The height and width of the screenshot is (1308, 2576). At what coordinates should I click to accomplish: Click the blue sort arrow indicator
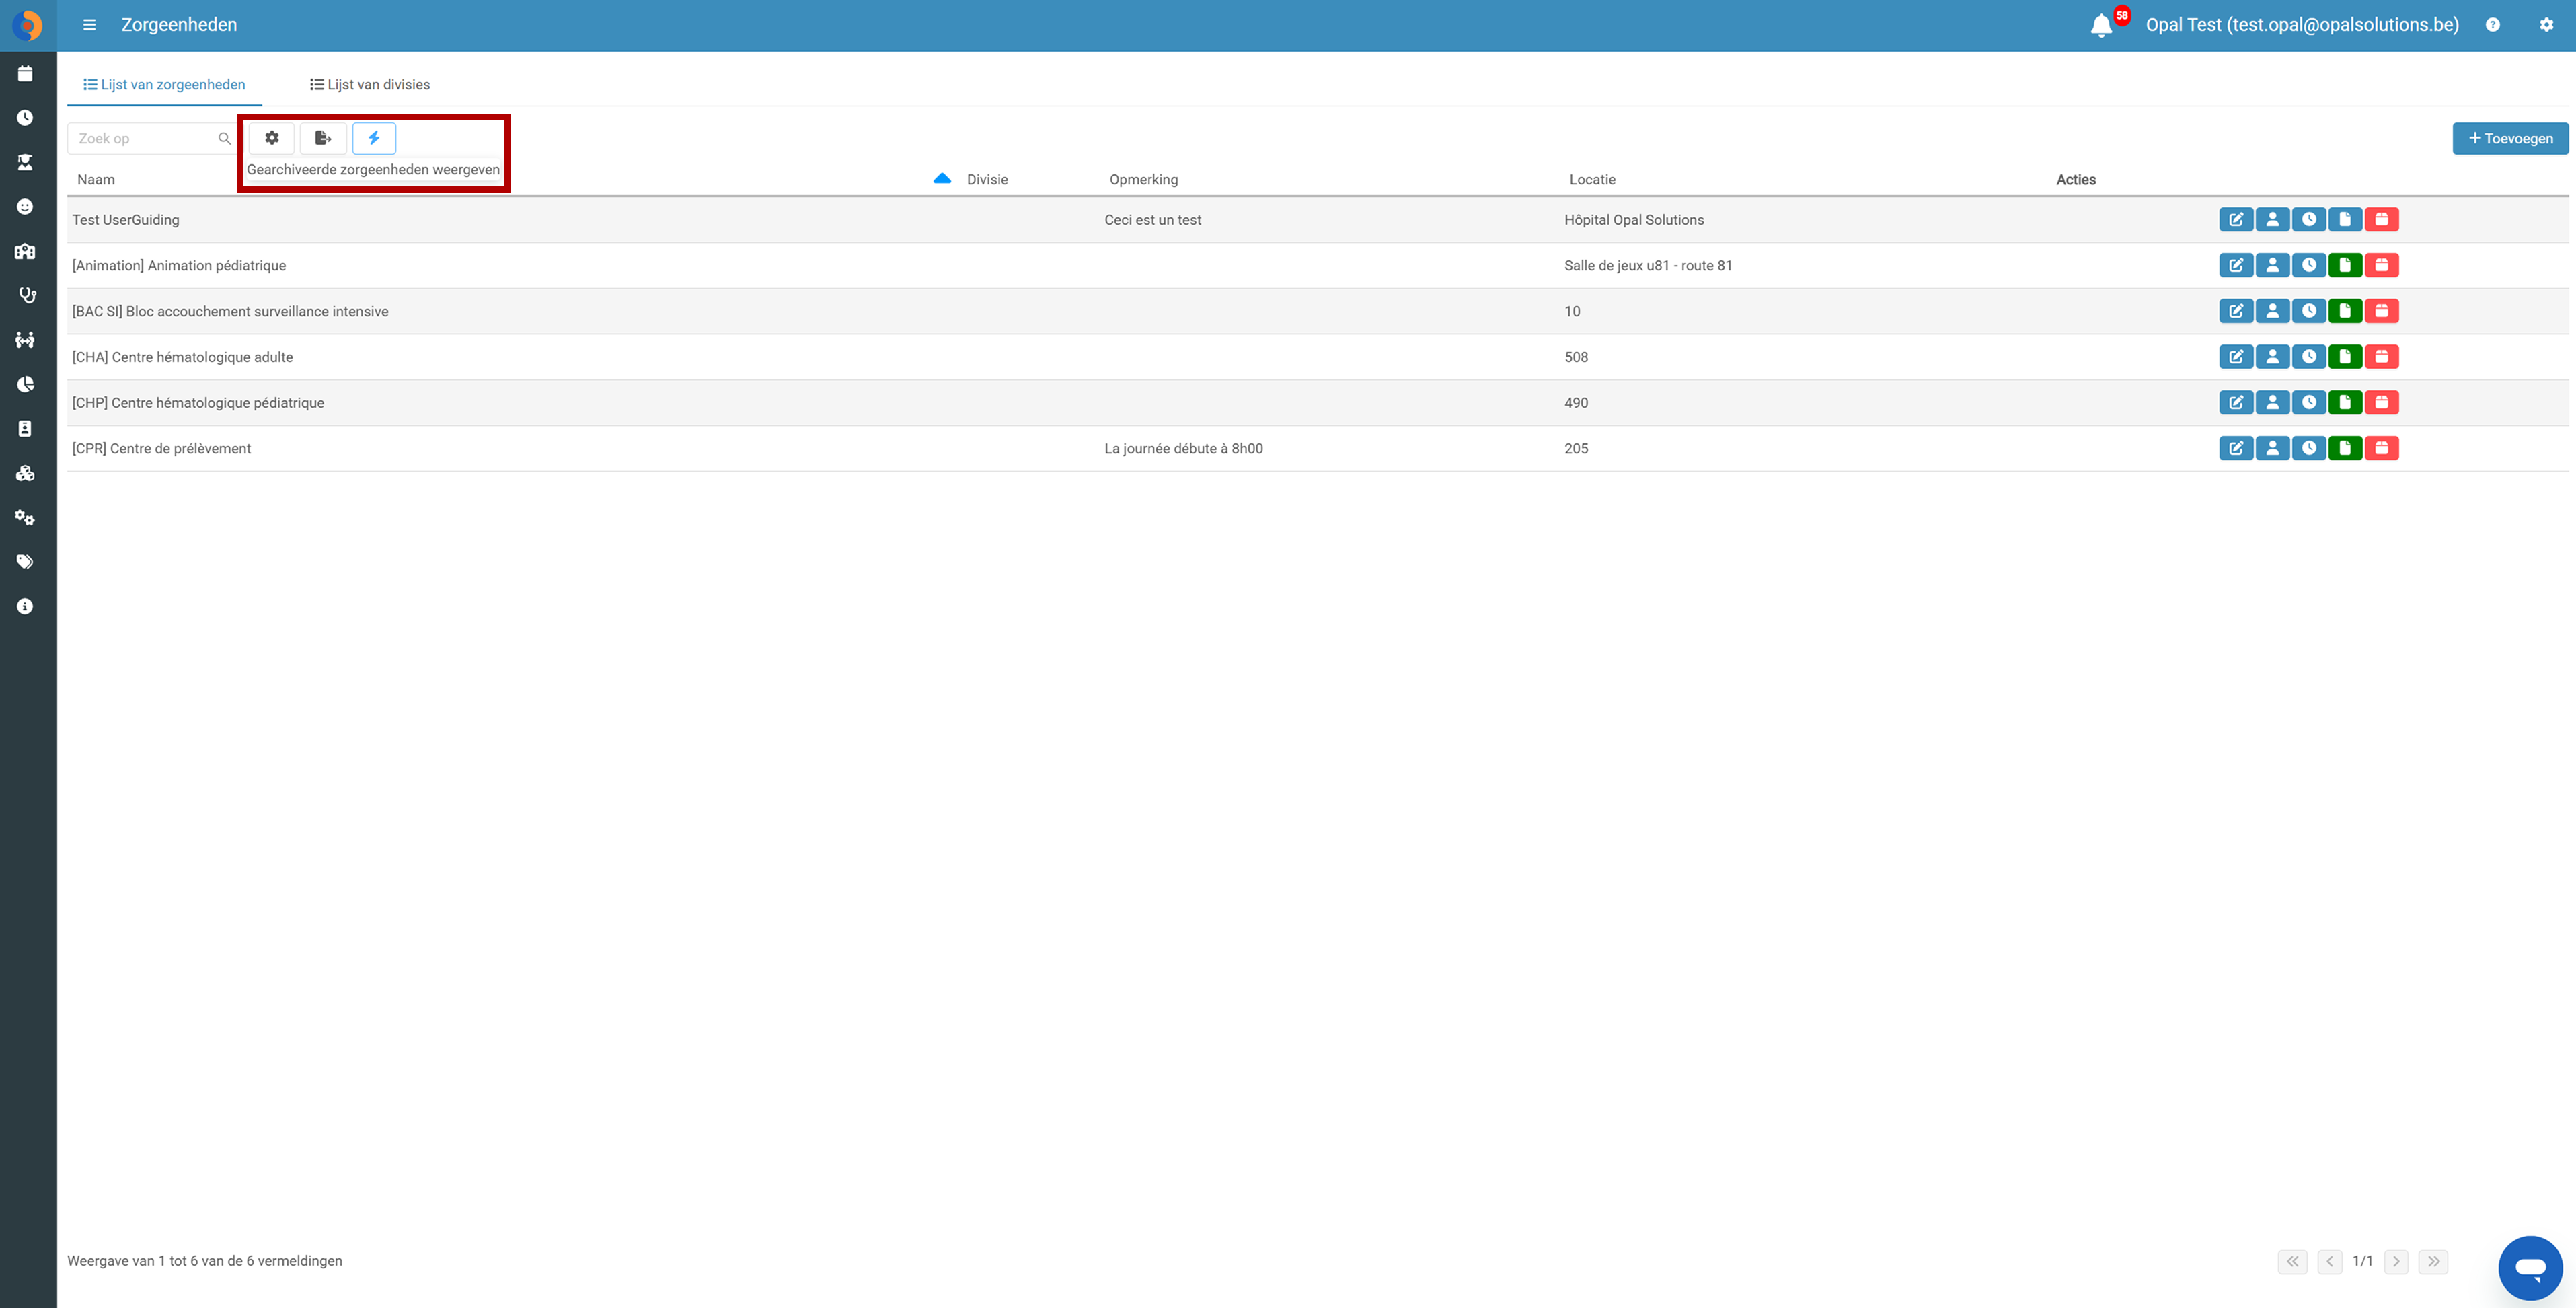click(941, 179)
